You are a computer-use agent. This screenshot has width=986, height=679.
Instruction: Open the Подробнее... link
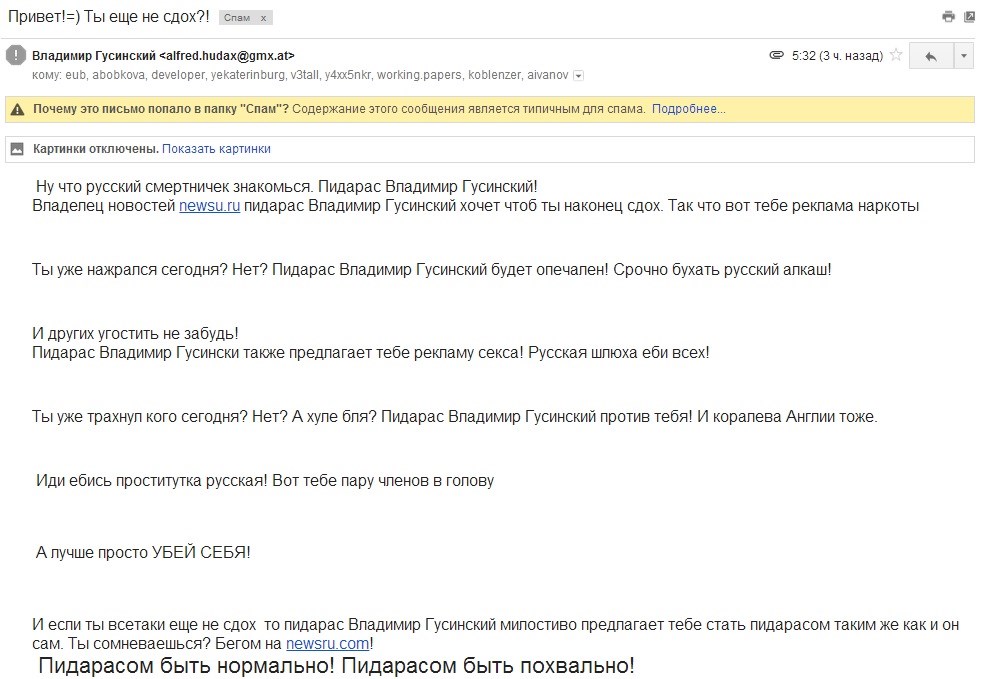689,109
